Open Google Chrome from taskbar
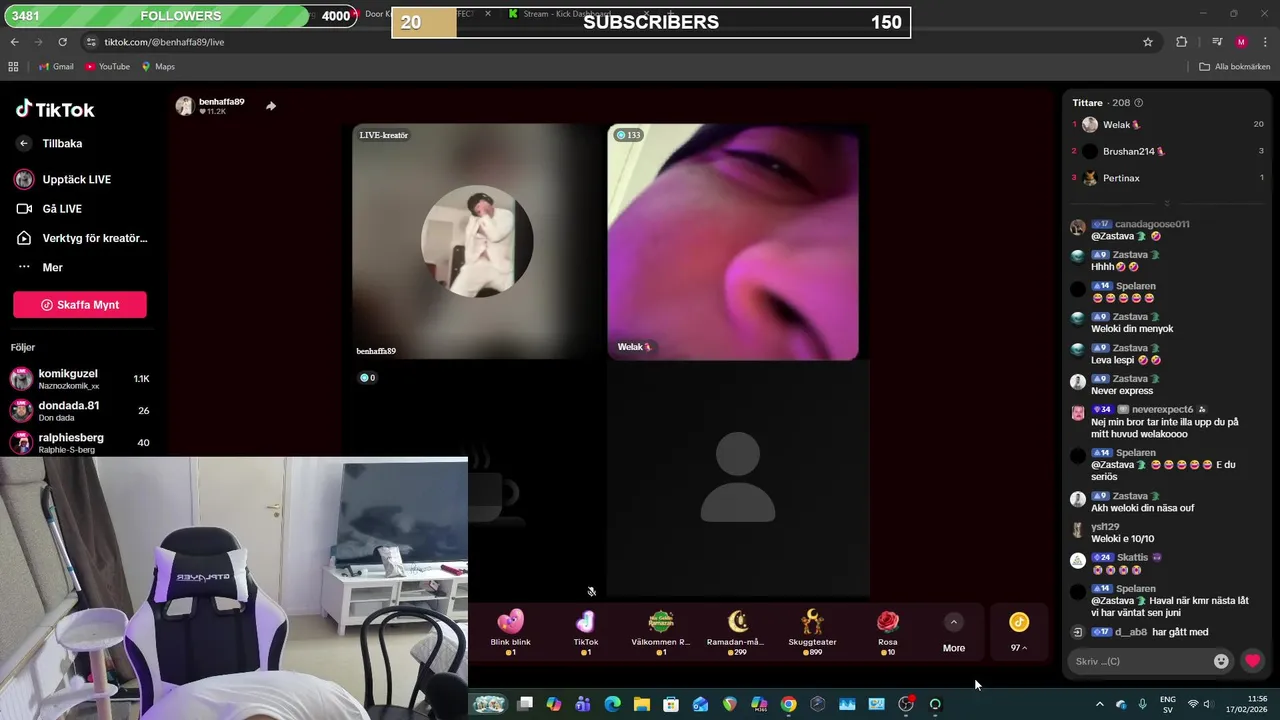 point(788,704)
